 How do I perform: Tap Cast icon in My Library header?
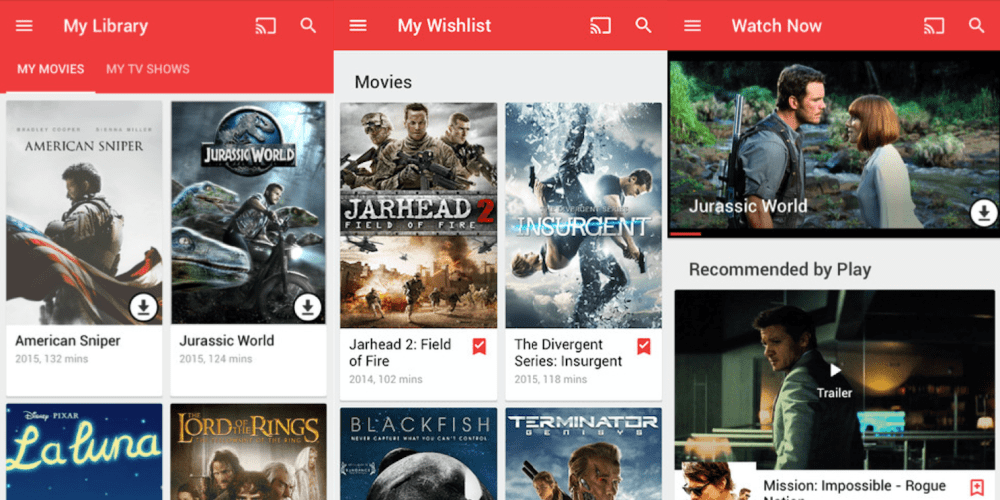[266, 26]
